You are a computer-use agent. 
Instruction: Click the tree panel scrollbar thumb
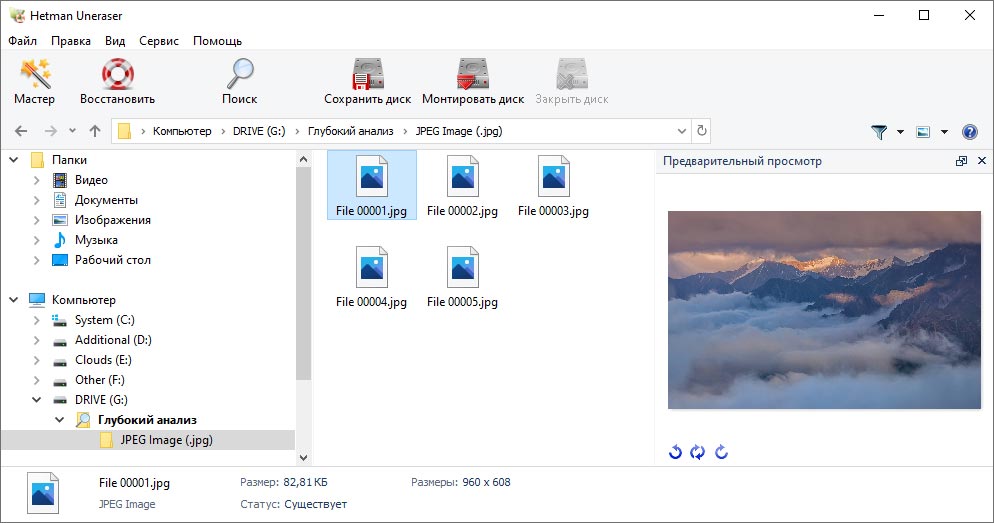point(303,273)
